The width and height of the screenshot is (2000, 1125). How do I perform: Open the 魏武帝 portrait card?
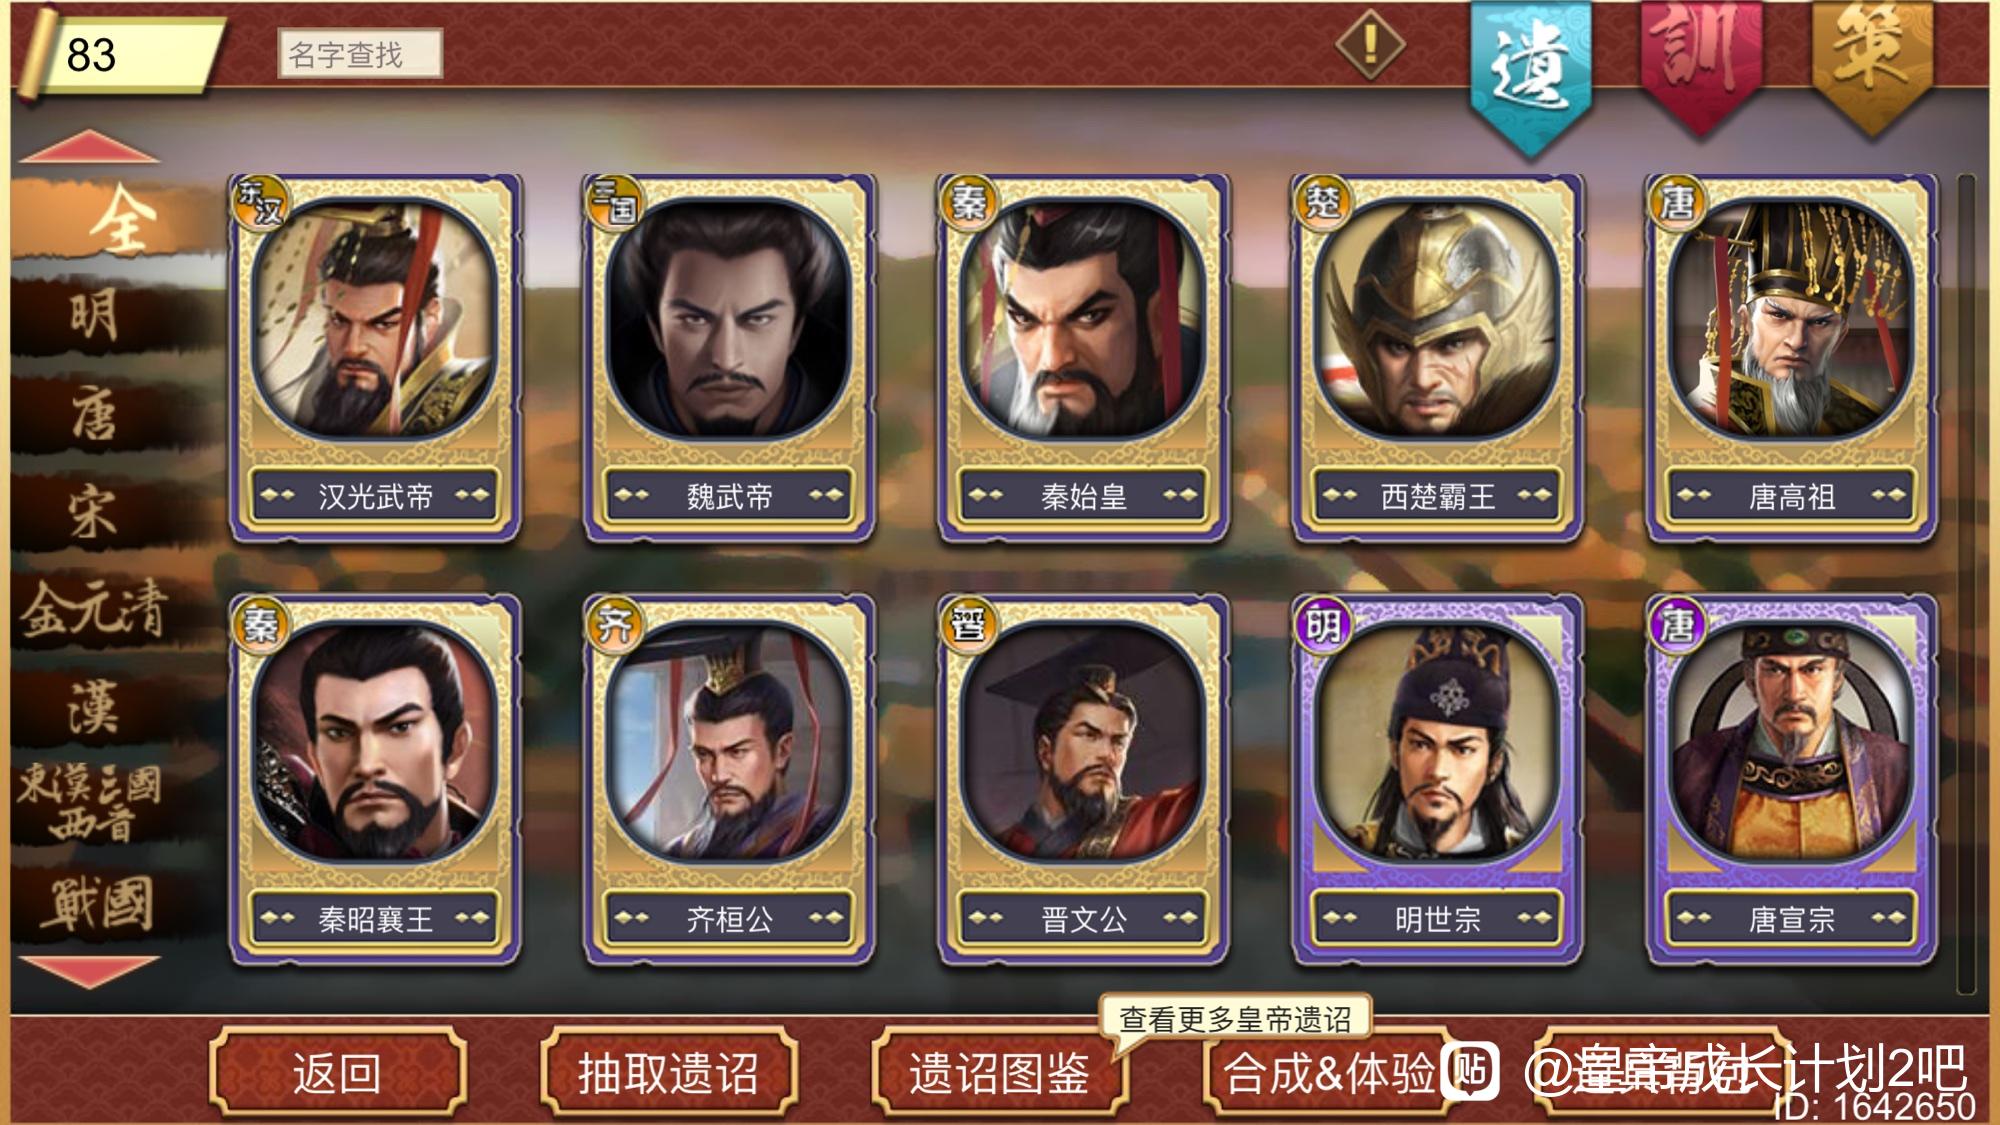(729, 358)
